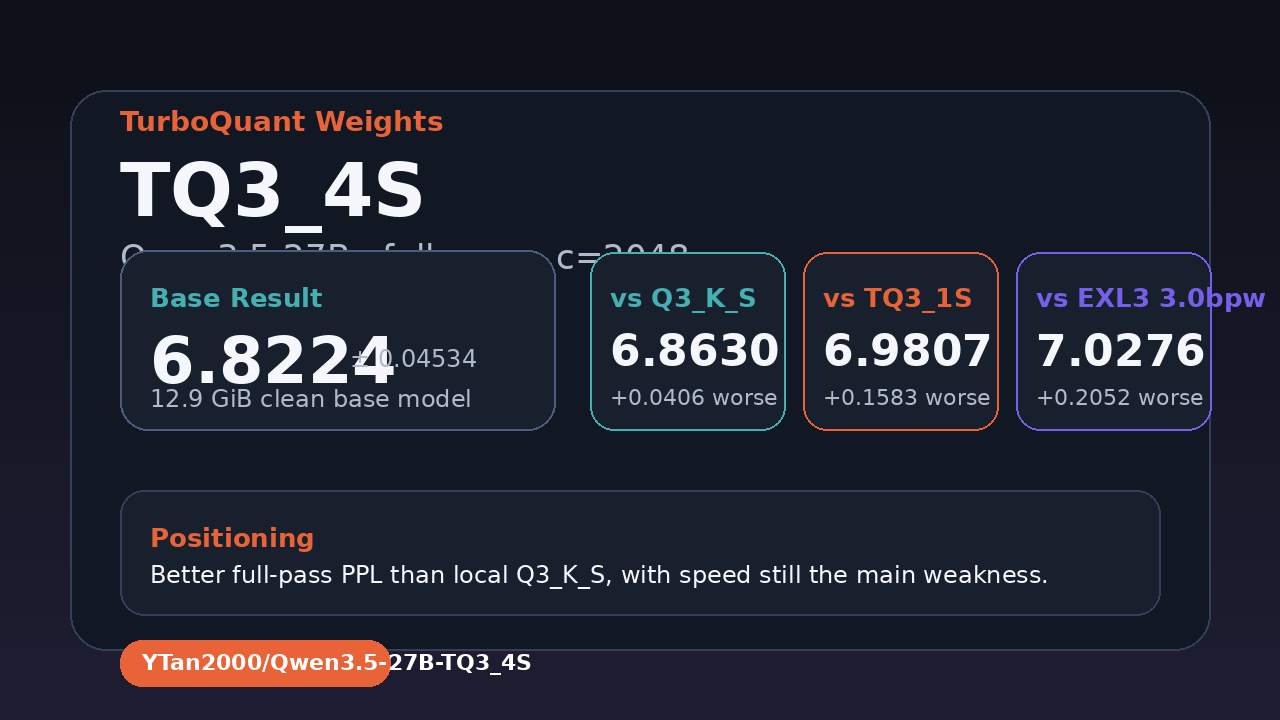Screen dimensions: 1280x720
Task: Open the vs TQ3_1S comparison card
Action: pos(901,341)
